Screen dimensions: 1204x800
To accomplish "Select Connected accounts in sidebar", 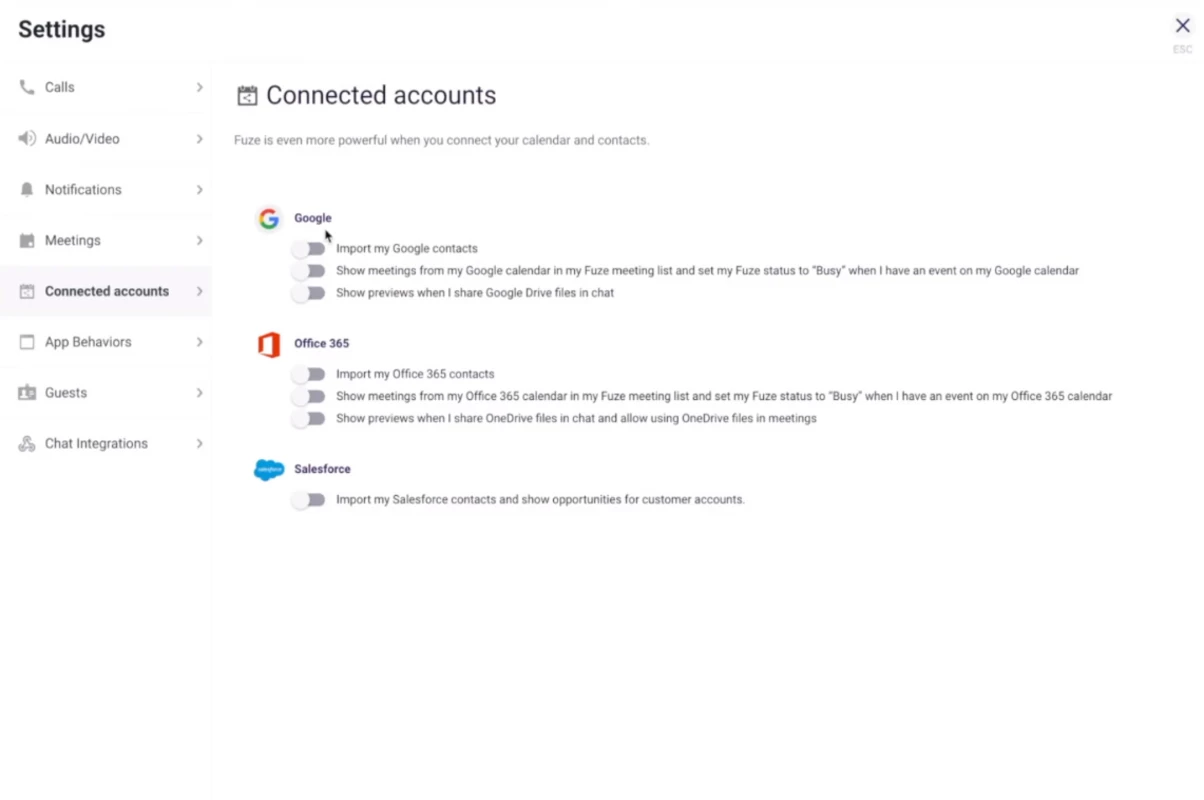I will pos(106,291).
